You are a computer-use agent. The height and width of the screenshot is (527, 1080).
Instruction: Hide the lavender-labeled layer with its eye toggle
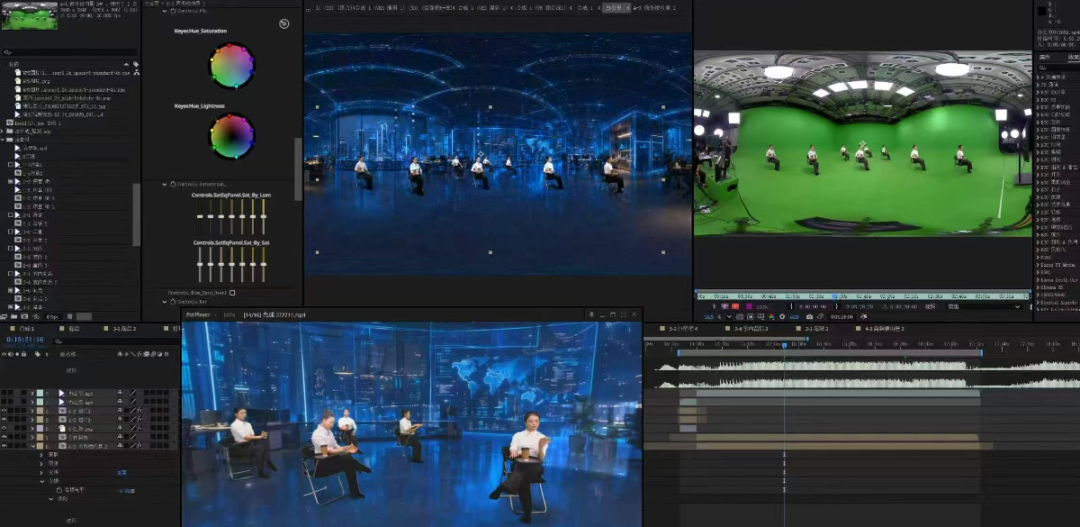3,428
